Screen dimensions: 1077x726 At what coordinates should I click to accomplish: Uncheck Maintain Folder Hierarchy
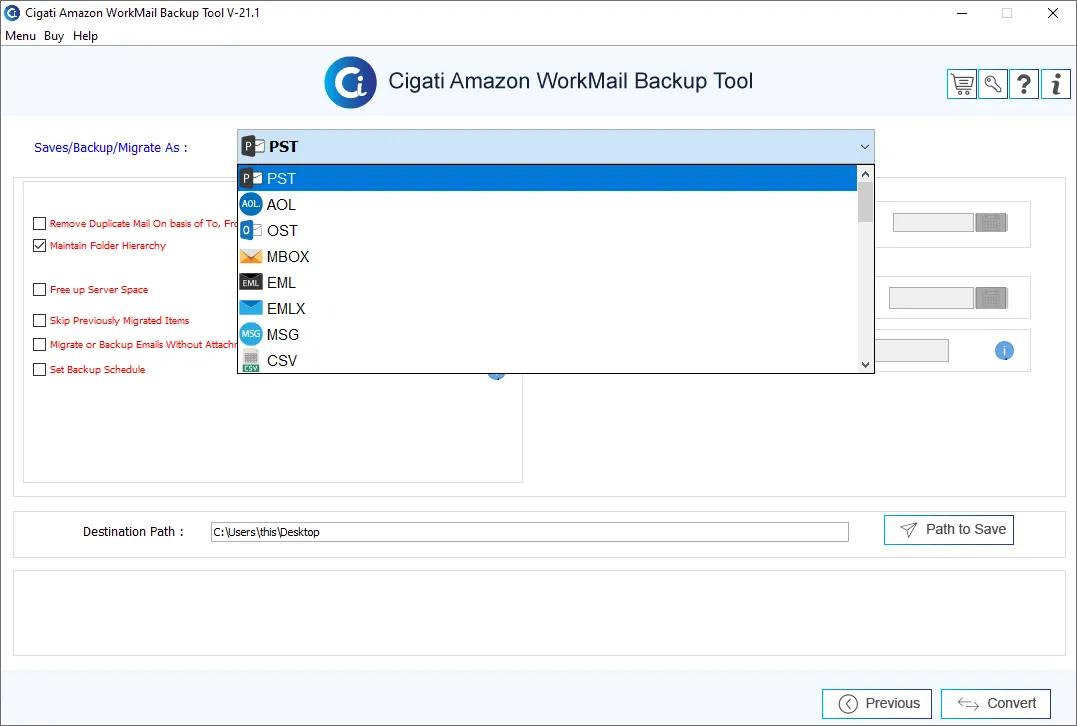tap(39, 245)
